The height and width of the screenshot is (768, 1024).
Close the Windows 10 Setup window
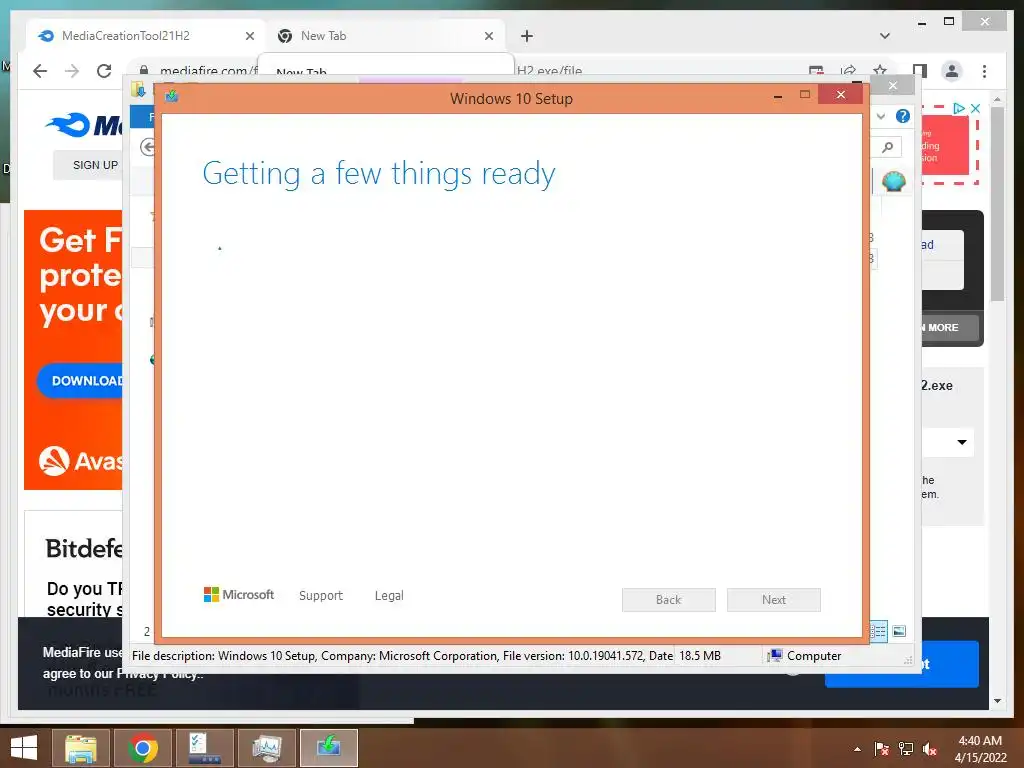tap(840, 95)
